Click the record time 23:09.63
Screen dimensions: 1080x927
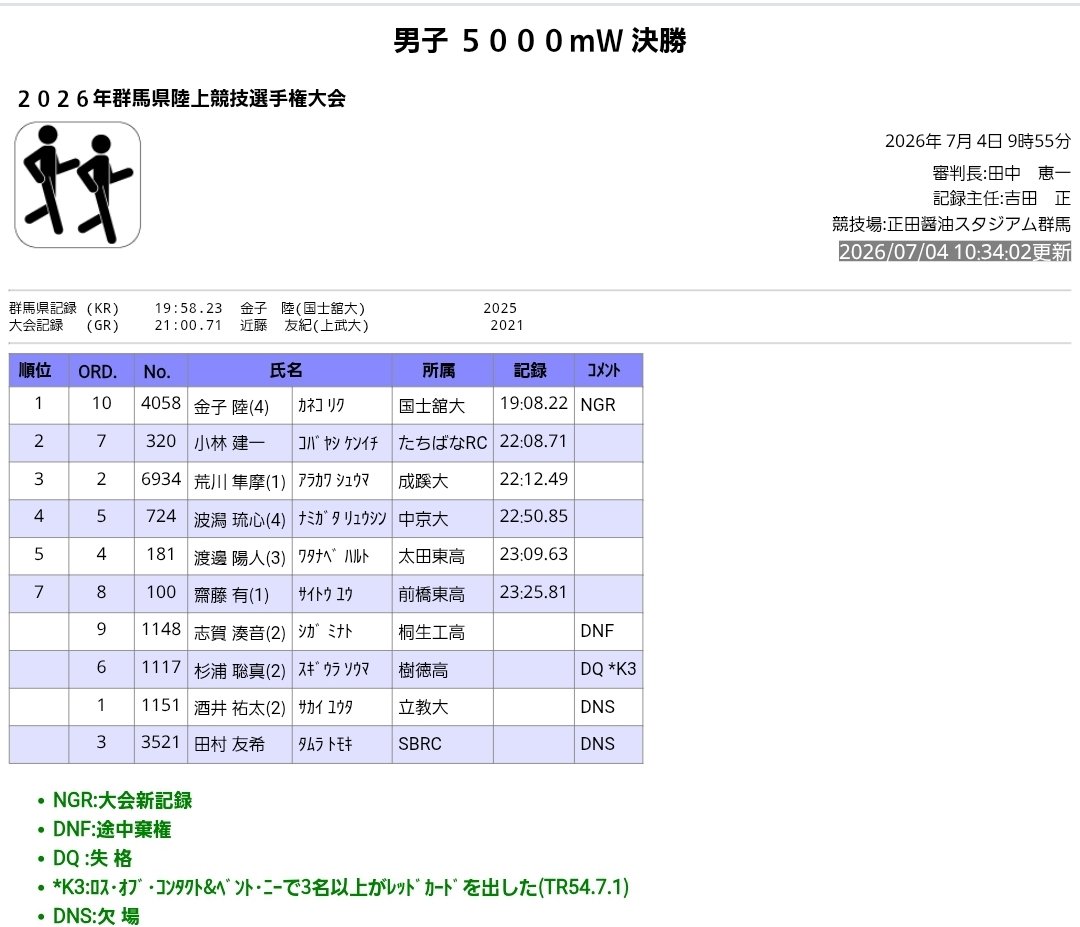534,554
